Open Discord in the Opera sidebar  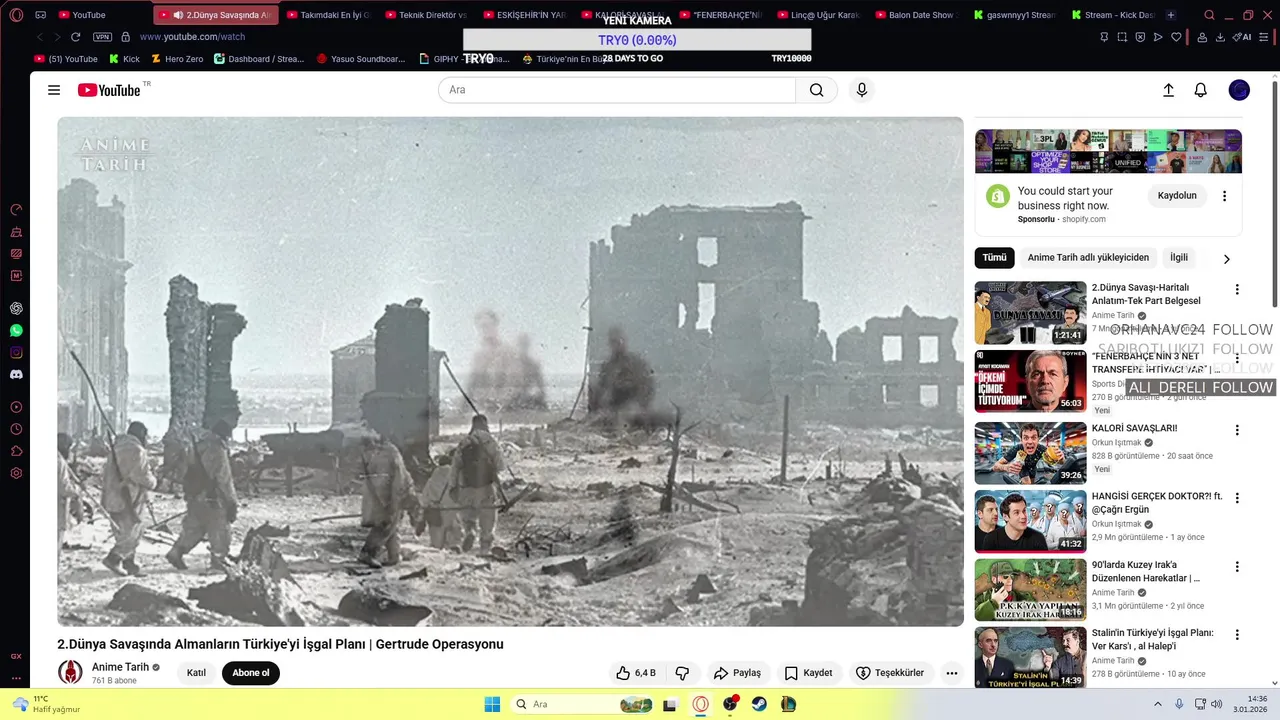tap(16, 374)
